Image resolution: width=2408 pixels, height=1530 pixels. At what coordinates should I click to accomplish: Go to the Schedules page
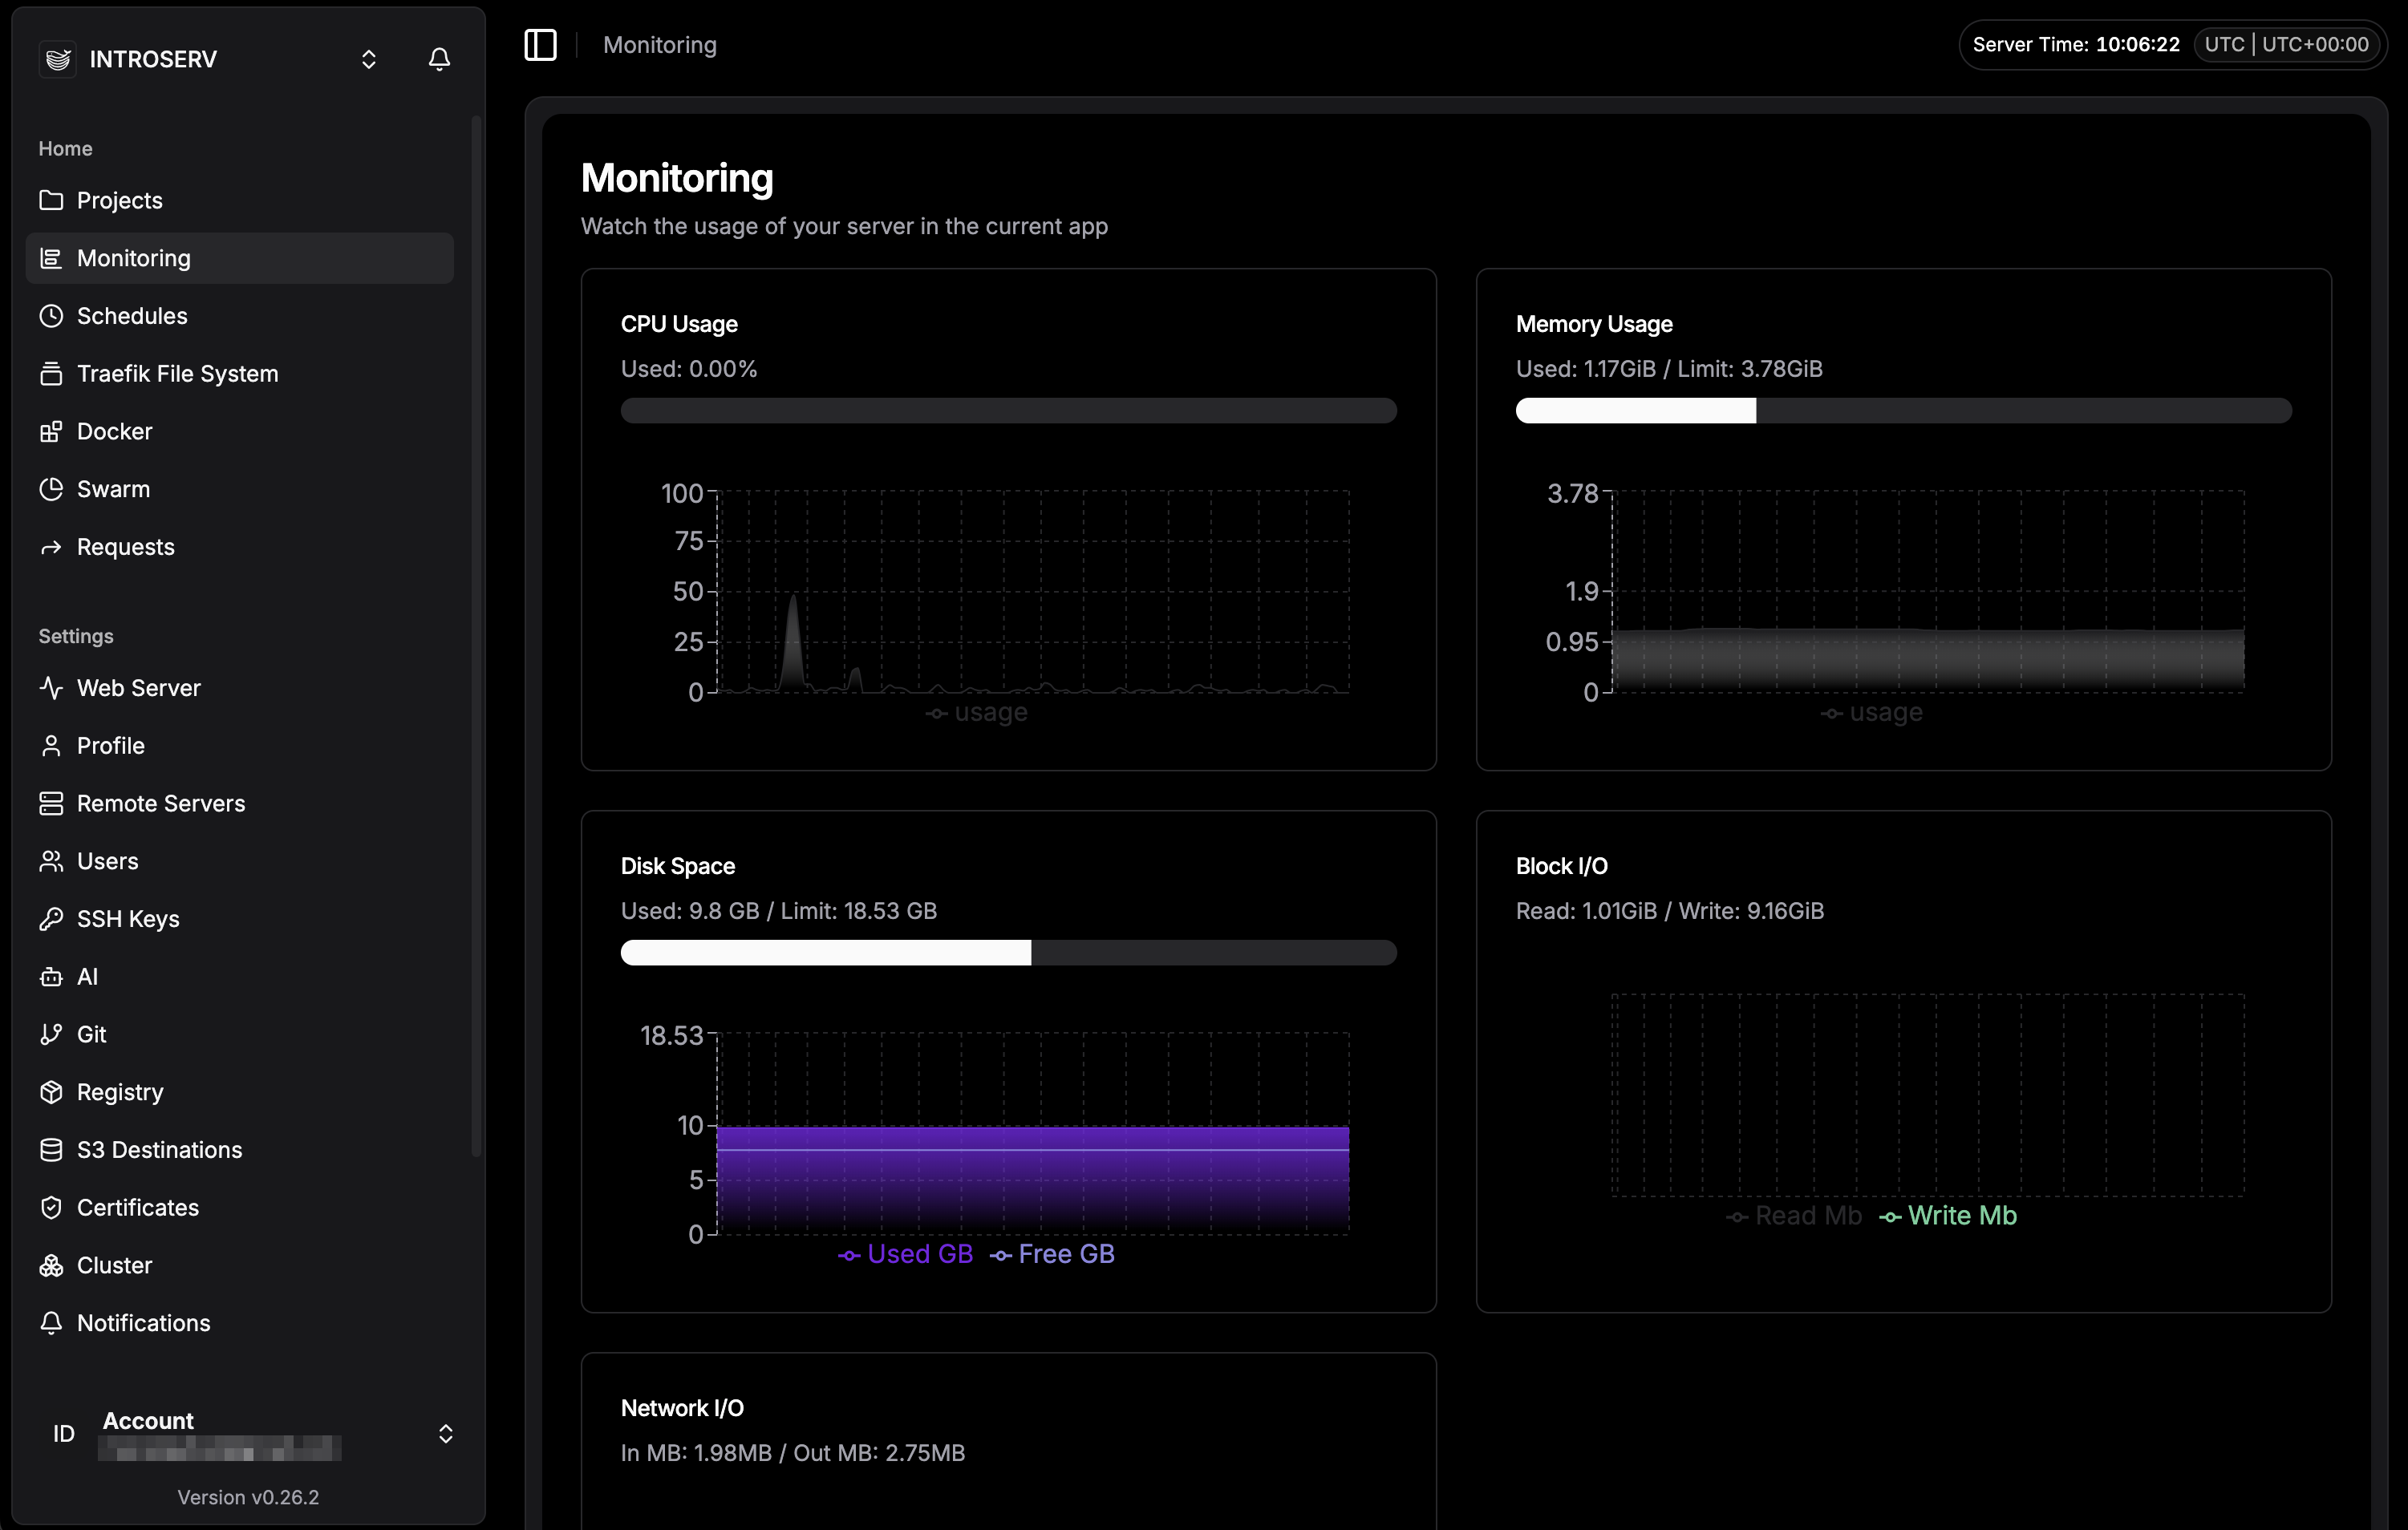(131, 316)
